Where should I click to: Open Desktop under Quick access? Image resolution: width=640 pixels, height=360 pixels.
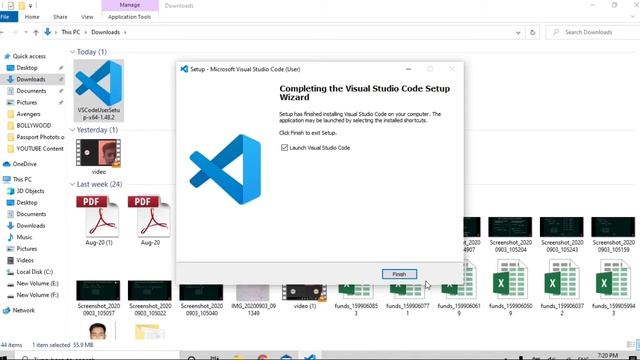tap(27, 68)
